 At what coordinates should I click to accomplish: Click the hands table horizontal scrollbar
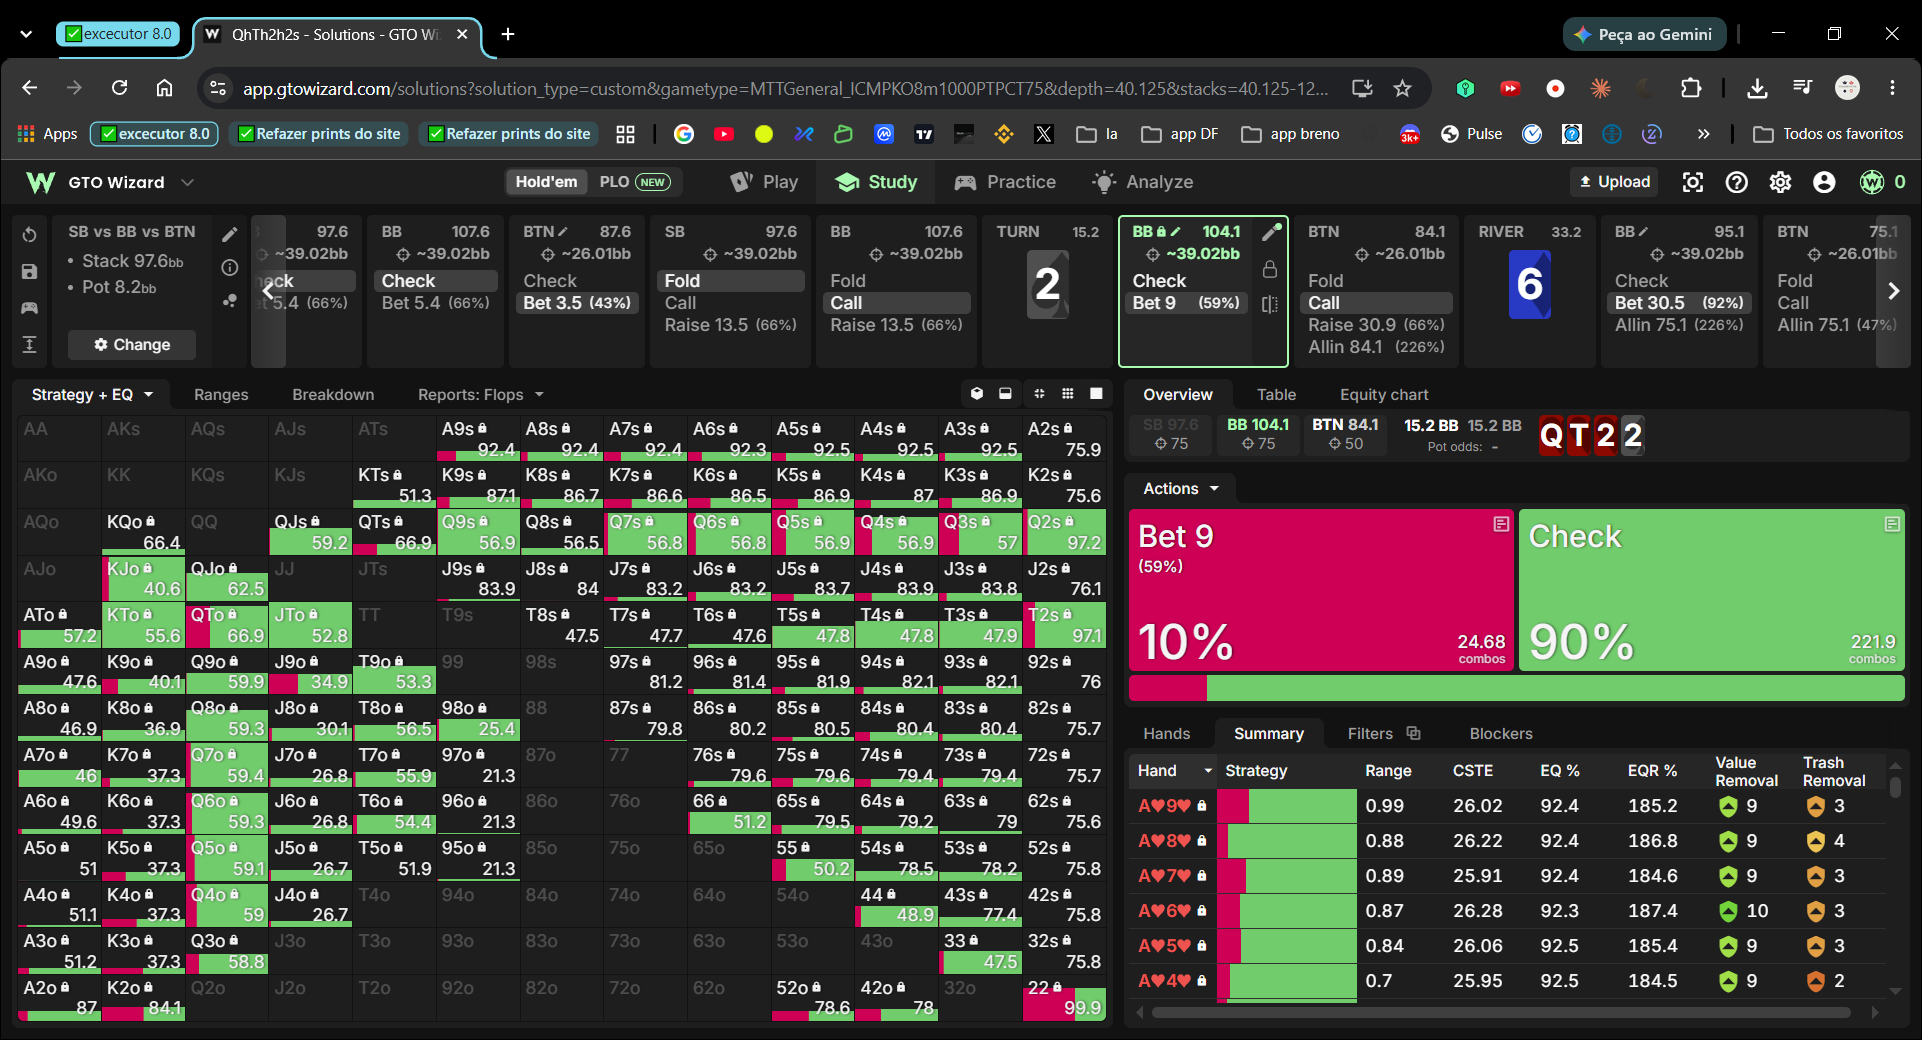pyautogui.click(x=1500, y=1013)
